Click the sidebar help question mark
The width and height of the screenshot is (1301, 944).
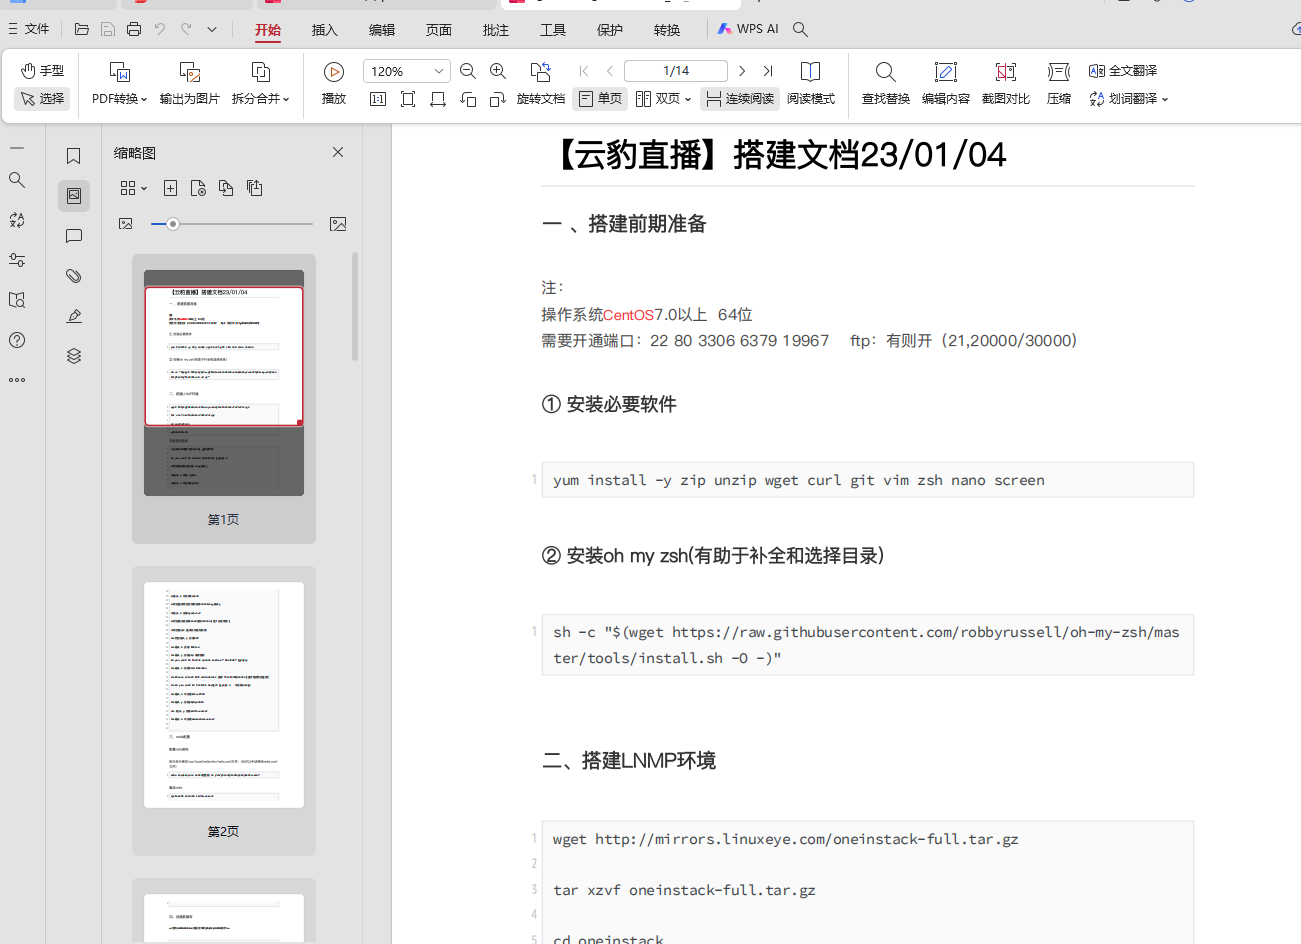pos(17,340)
